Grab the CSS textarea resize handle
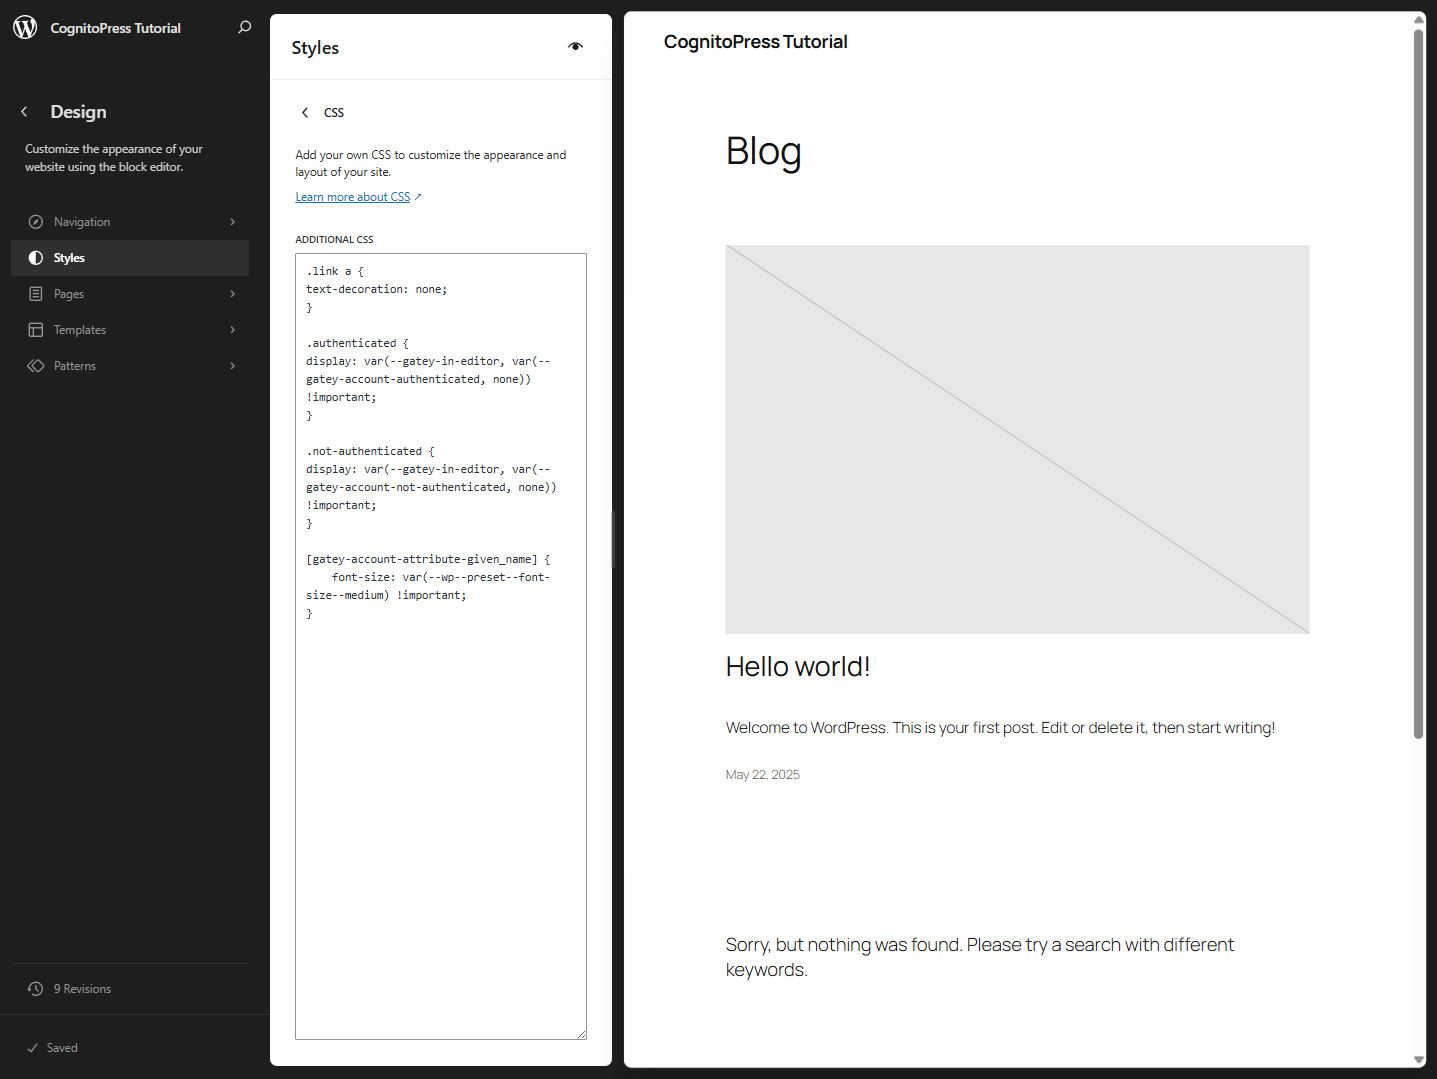Screen dimensions: 1437x1079 click(x=581, y=1034)
